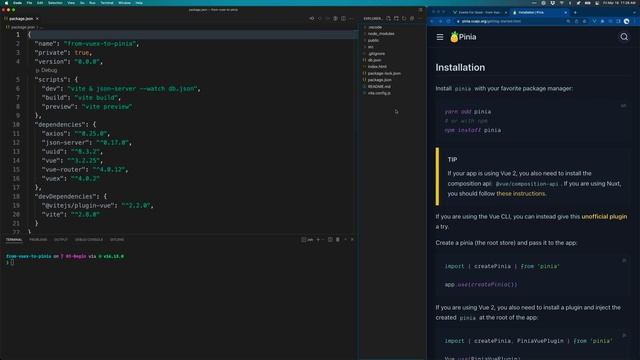Click the New File icon in Explorer
The width and height of the screenshot is (640, 360).
388,18
